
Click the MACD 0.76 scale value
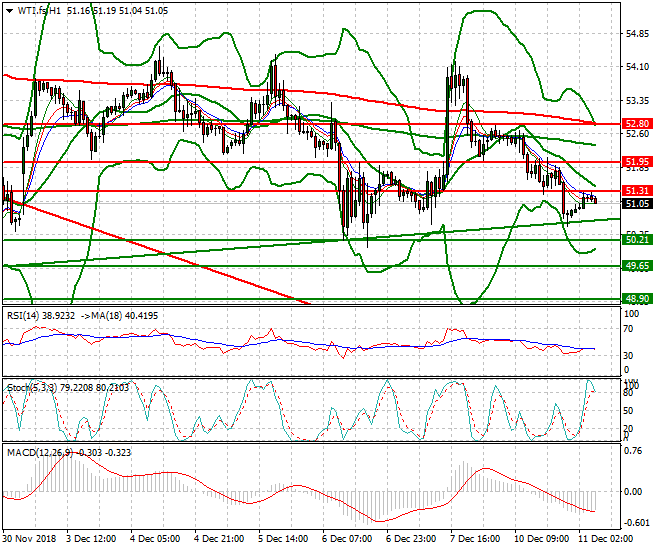coord(634,451)
